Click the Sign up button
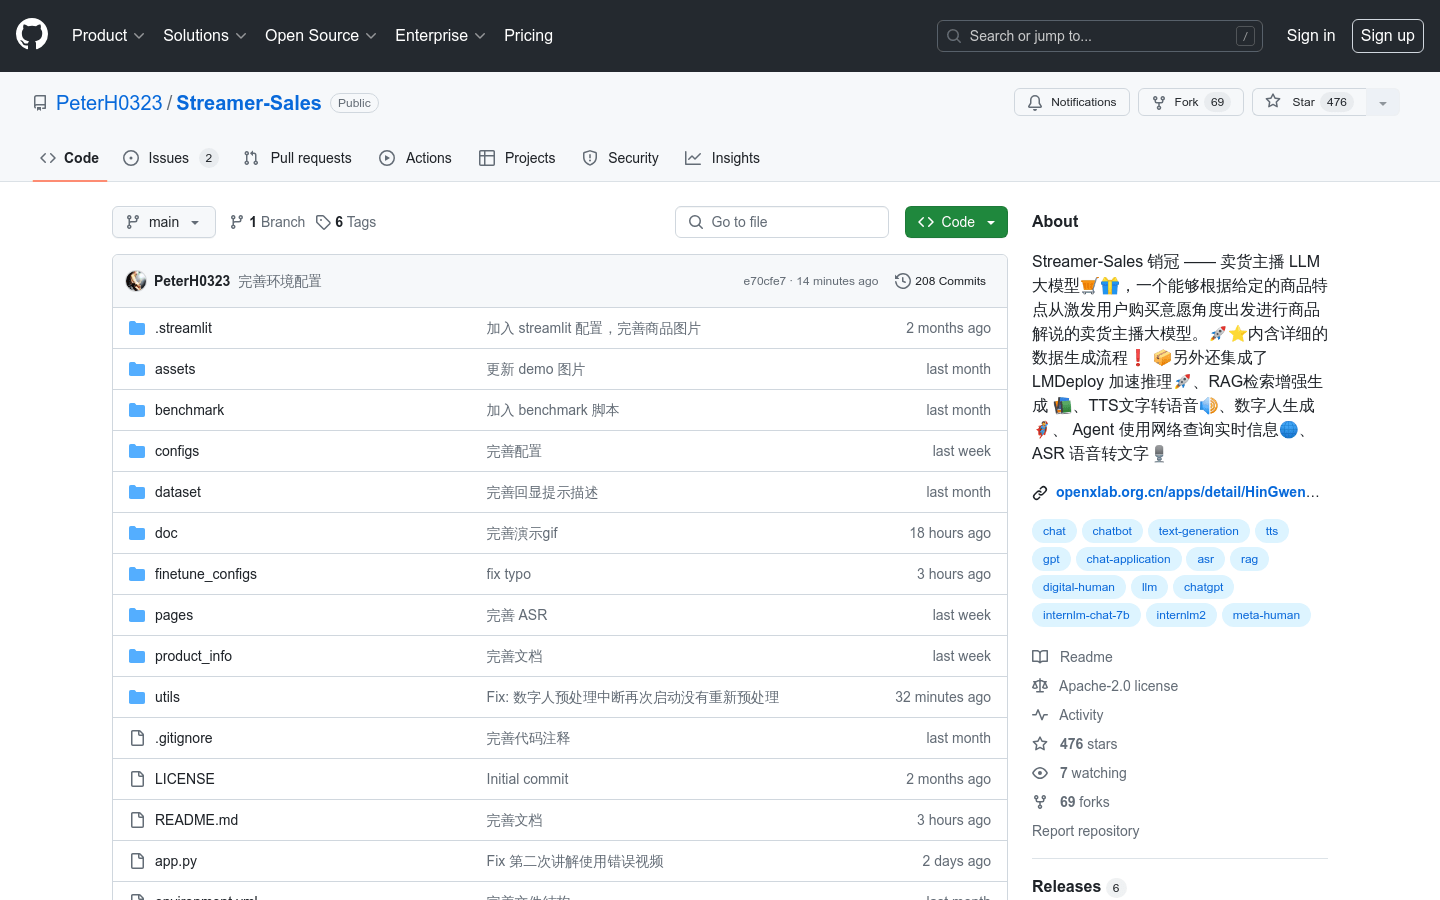 point(1387,35)
